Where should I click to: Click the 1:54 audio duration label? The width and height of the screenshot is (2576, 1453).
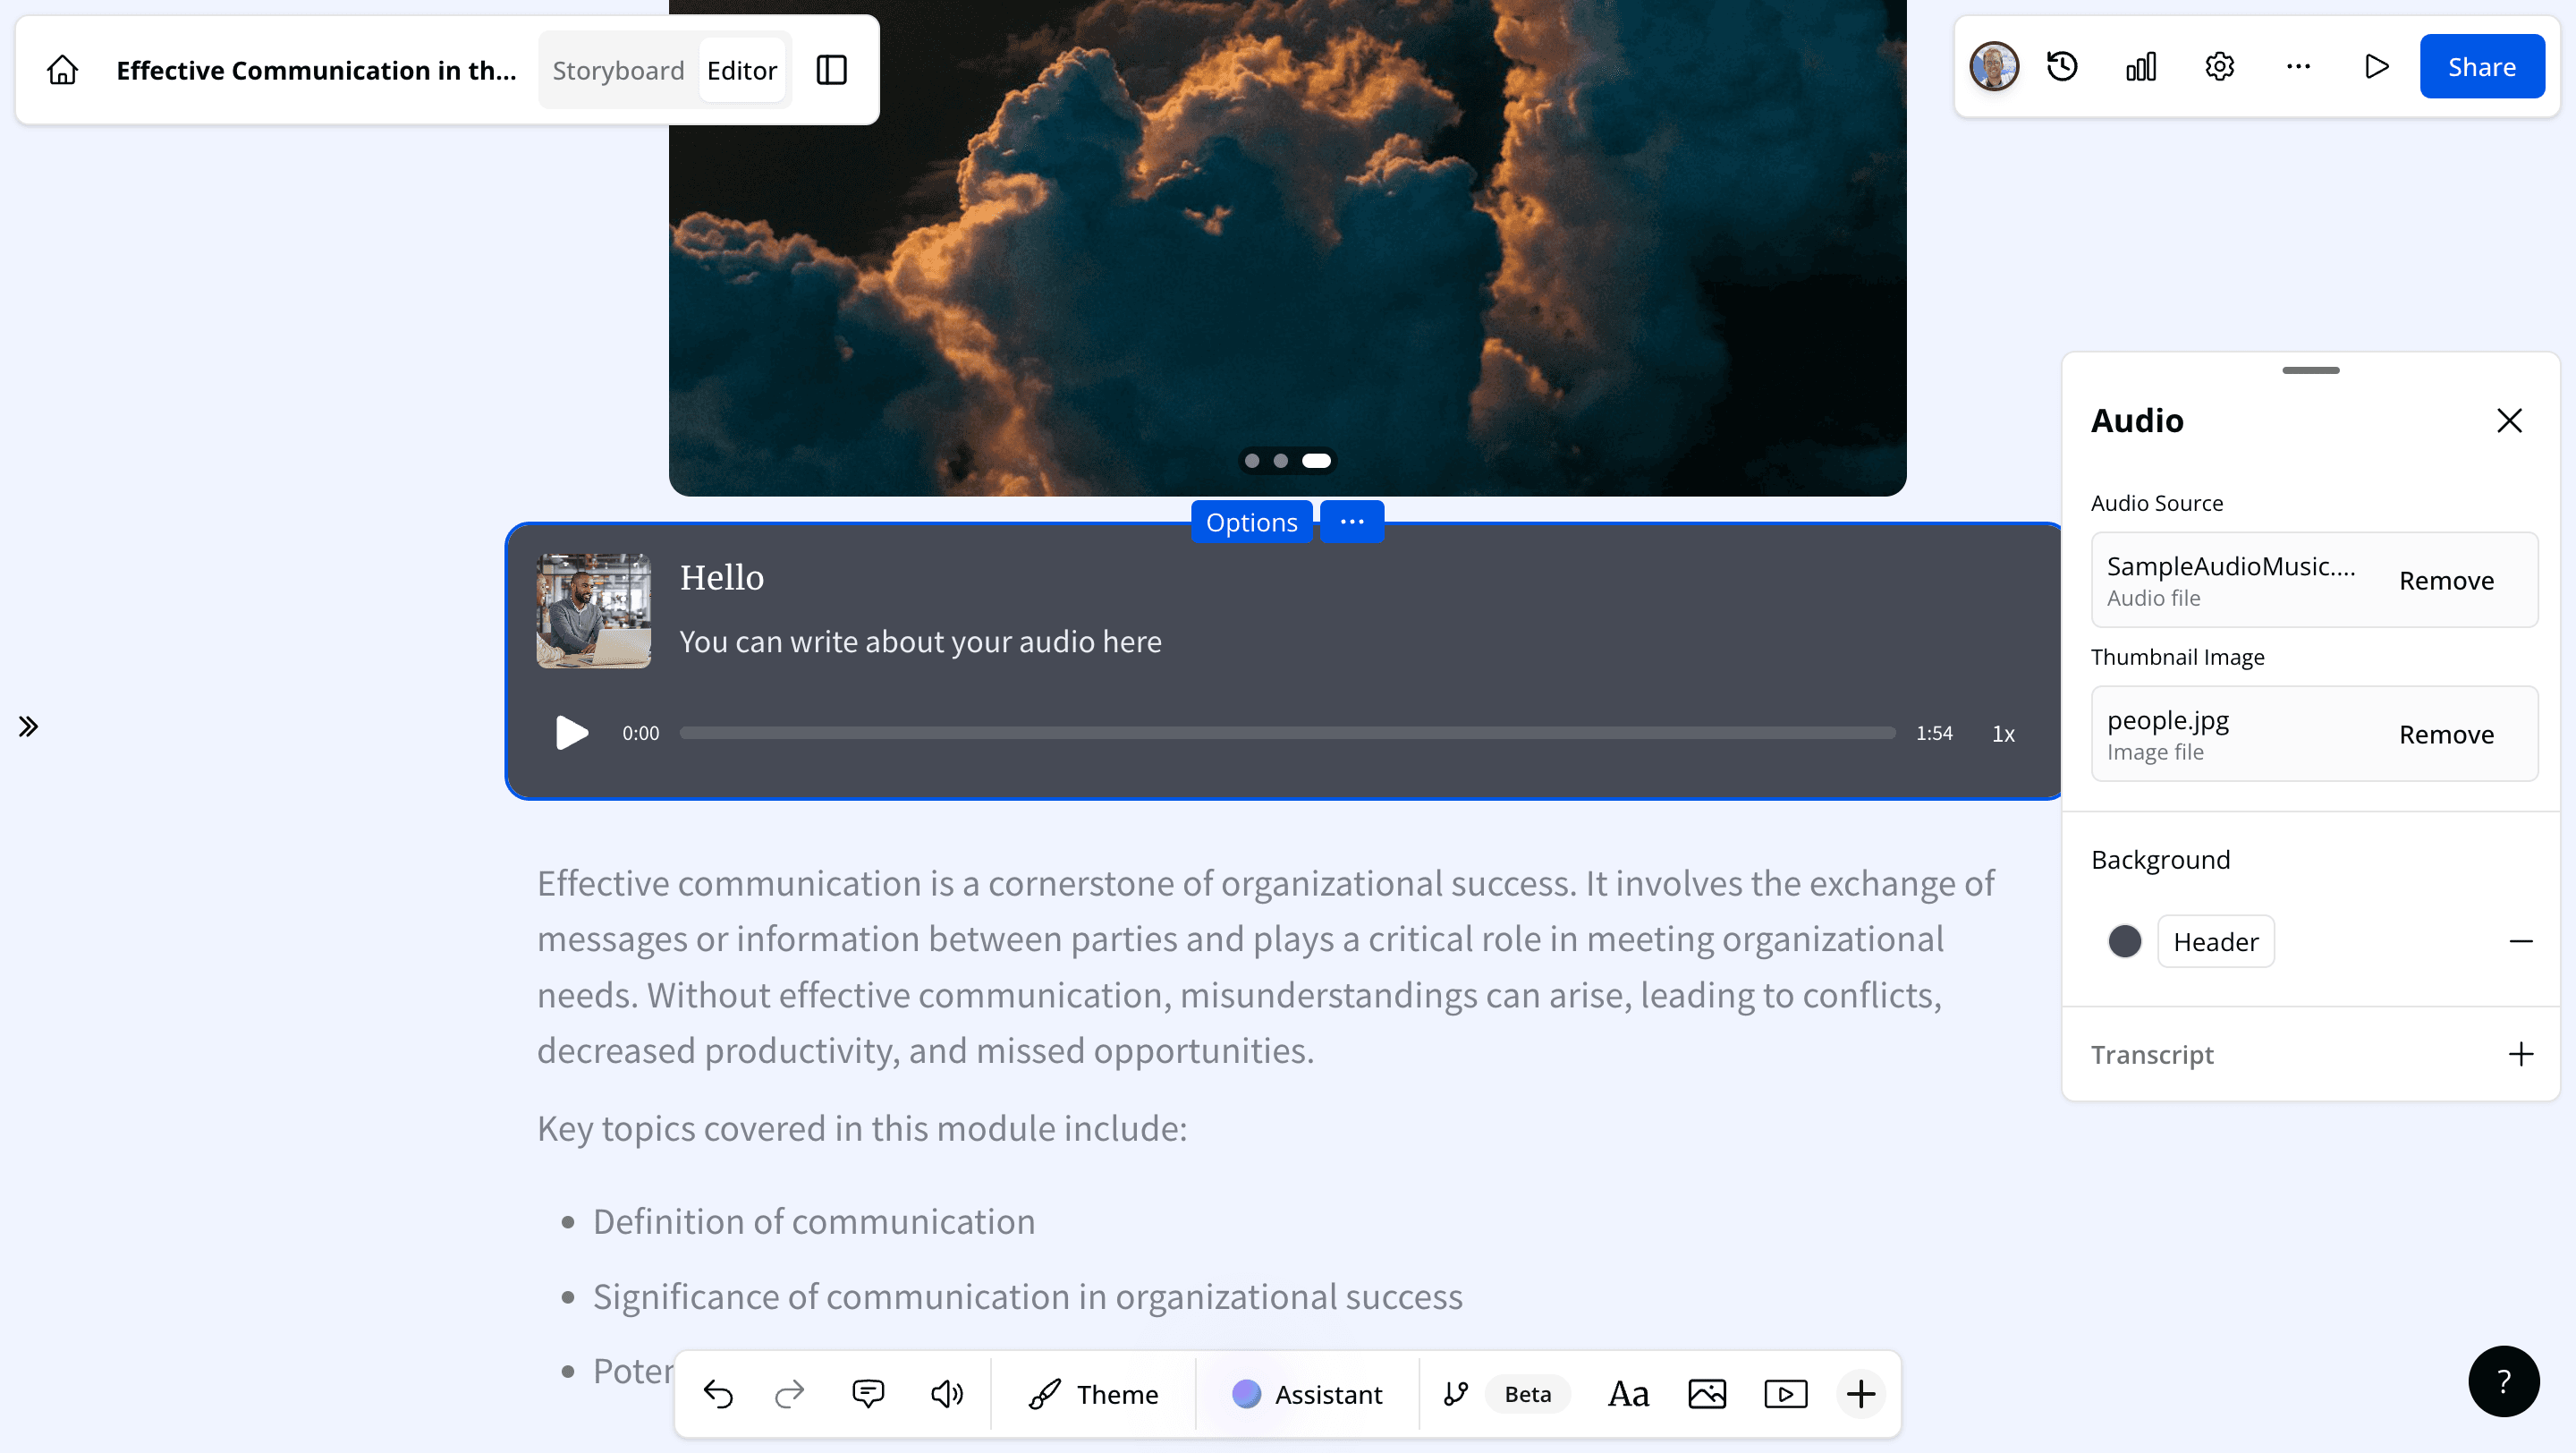tap(1934, 734)
